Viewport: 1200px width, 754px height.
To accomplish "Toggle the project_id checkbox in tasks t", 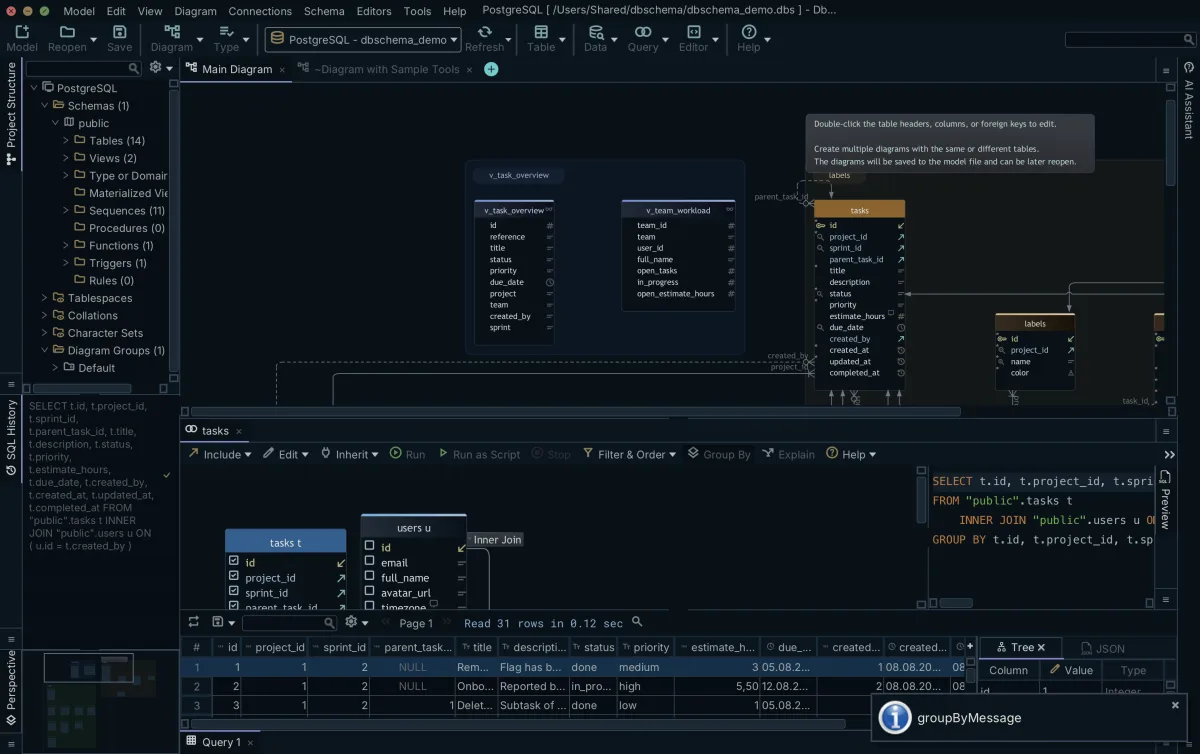I will click(233, 577).
